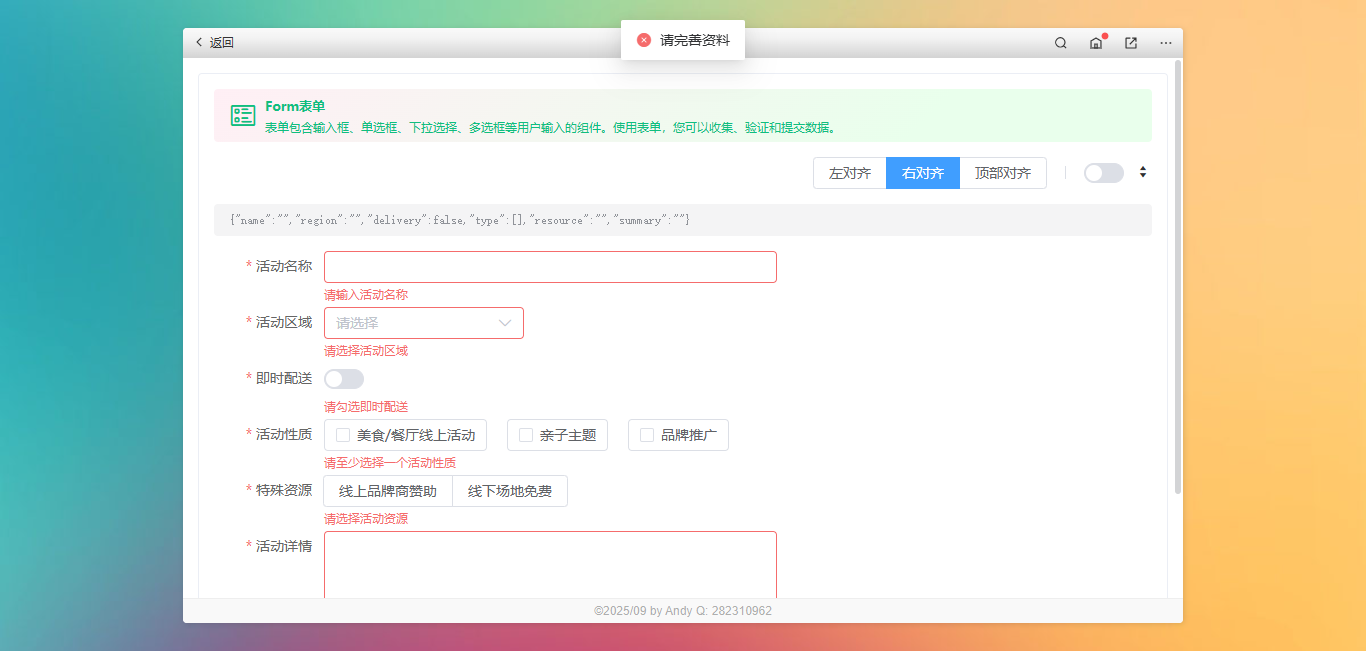The height and width of the screenshot is (651, 1366).
Task: Click inside the 活动详情 text area
Action: point(550,565)
